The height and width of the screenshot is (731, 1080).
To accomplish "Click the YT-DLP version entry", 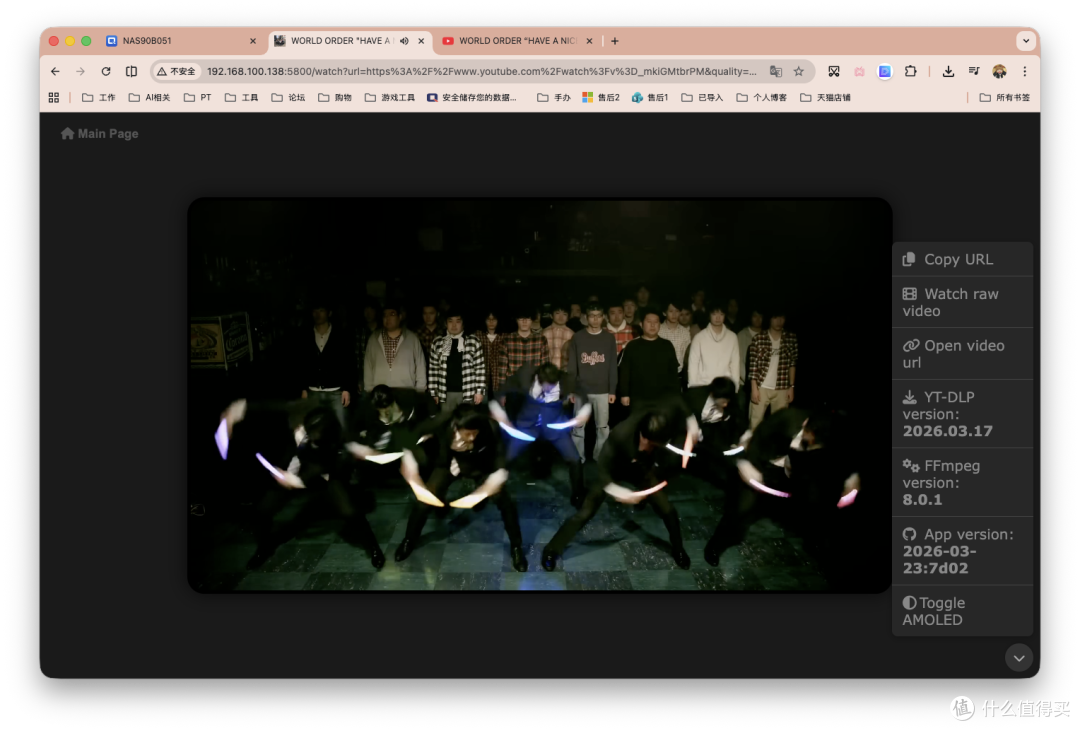I will coord(962,413).
